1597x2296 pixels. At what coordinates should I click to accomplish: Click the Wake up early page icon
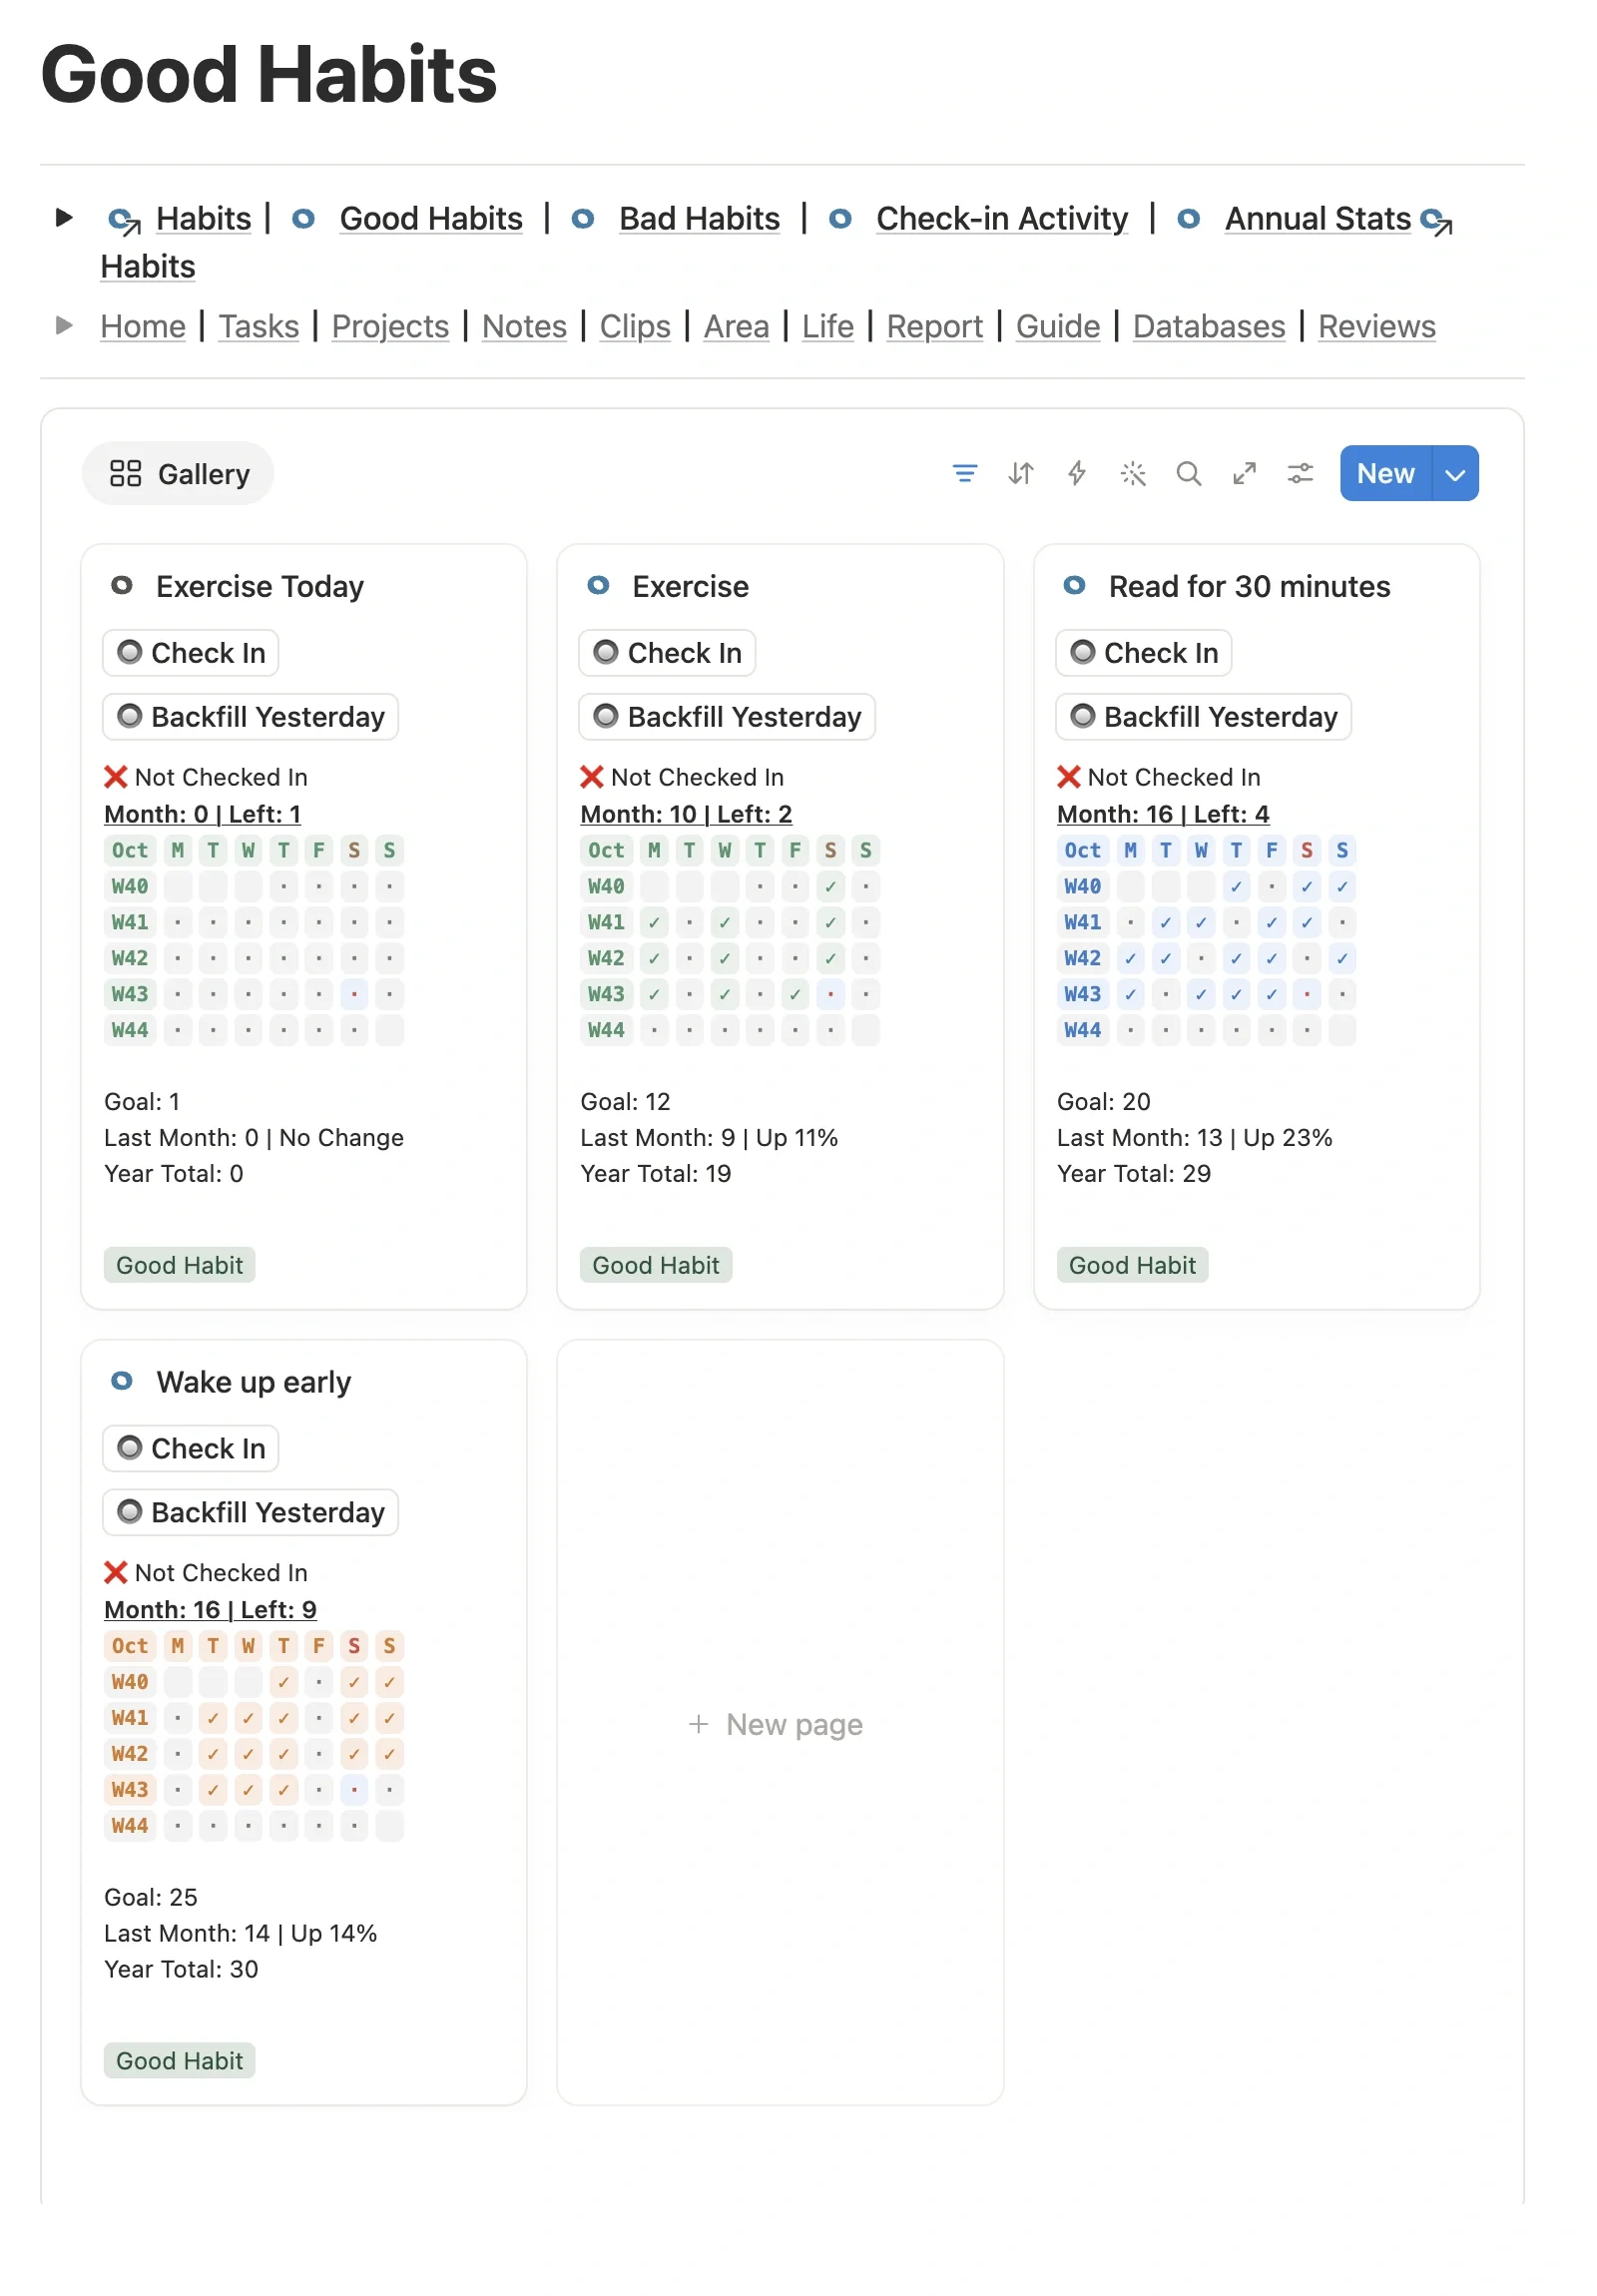(x=122, y=1381)
